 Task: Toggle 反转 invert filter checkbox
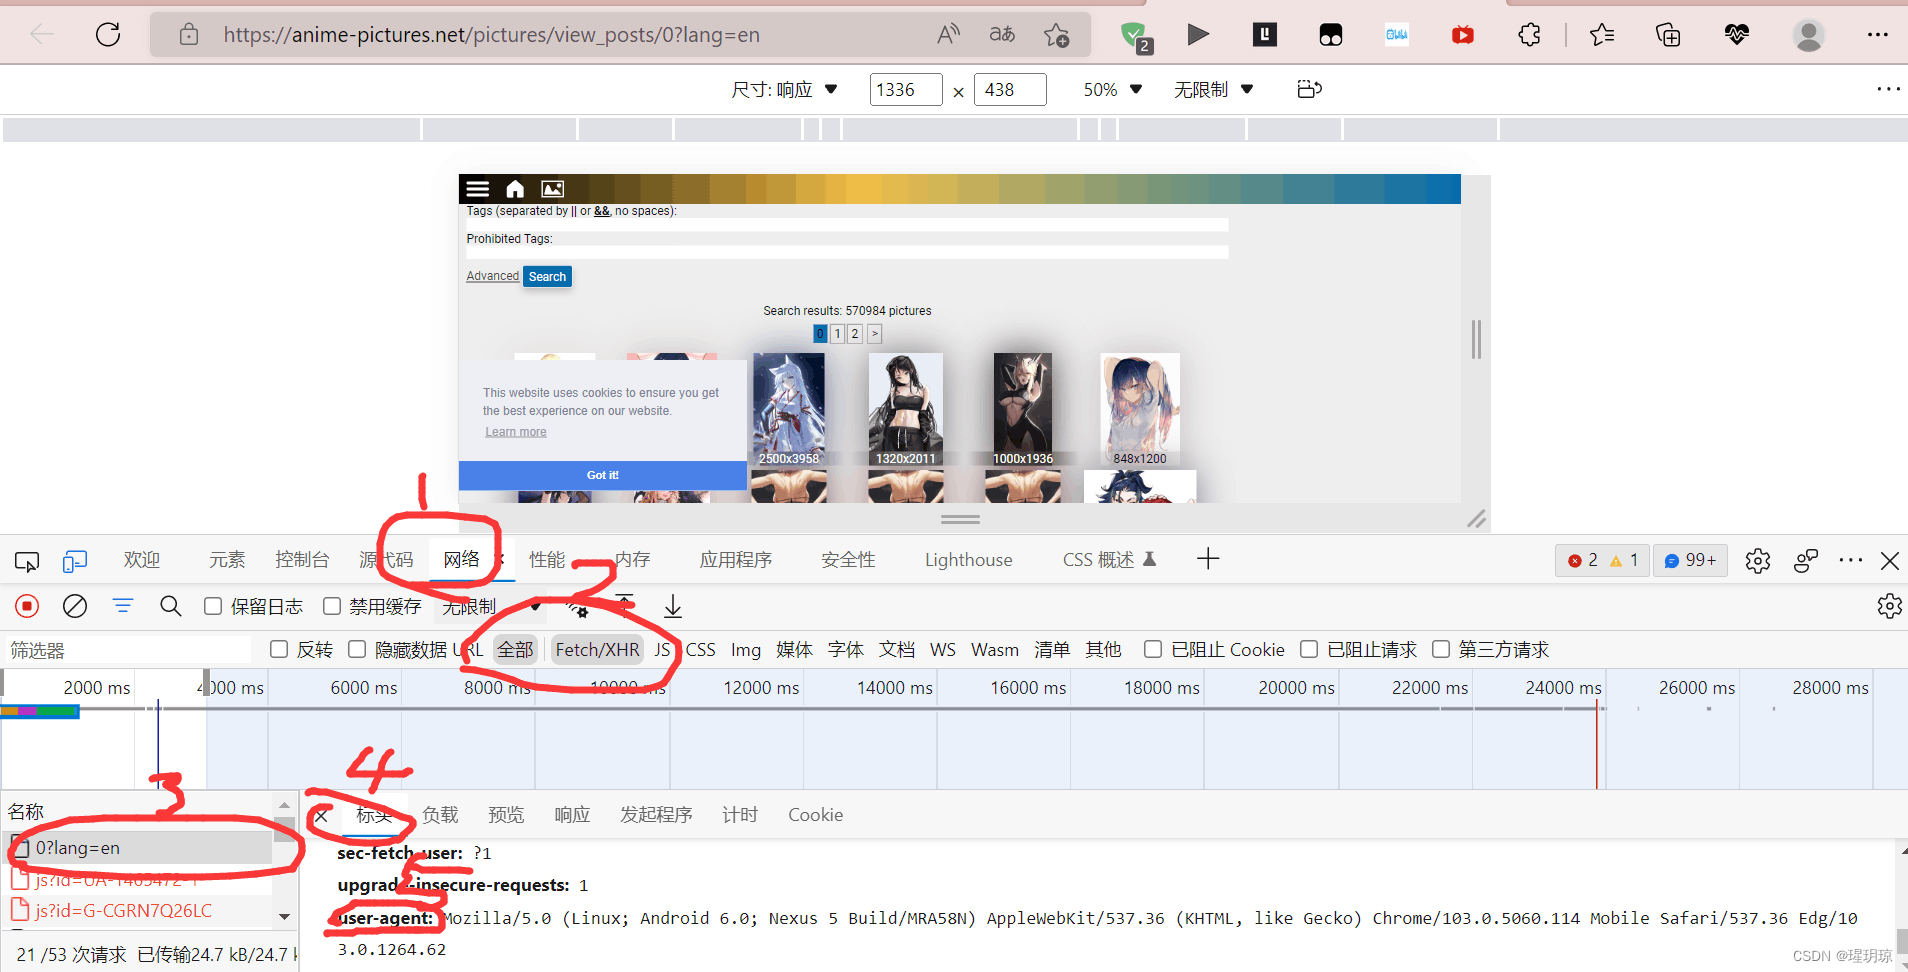[279, 649]
